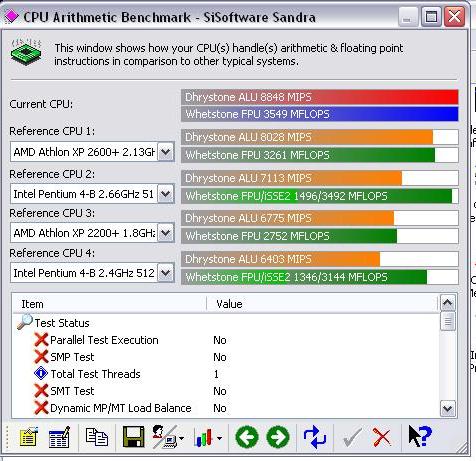Click the Reference CPU 3 label
Screen dimensions: 476x461
(x=52, y=213)
